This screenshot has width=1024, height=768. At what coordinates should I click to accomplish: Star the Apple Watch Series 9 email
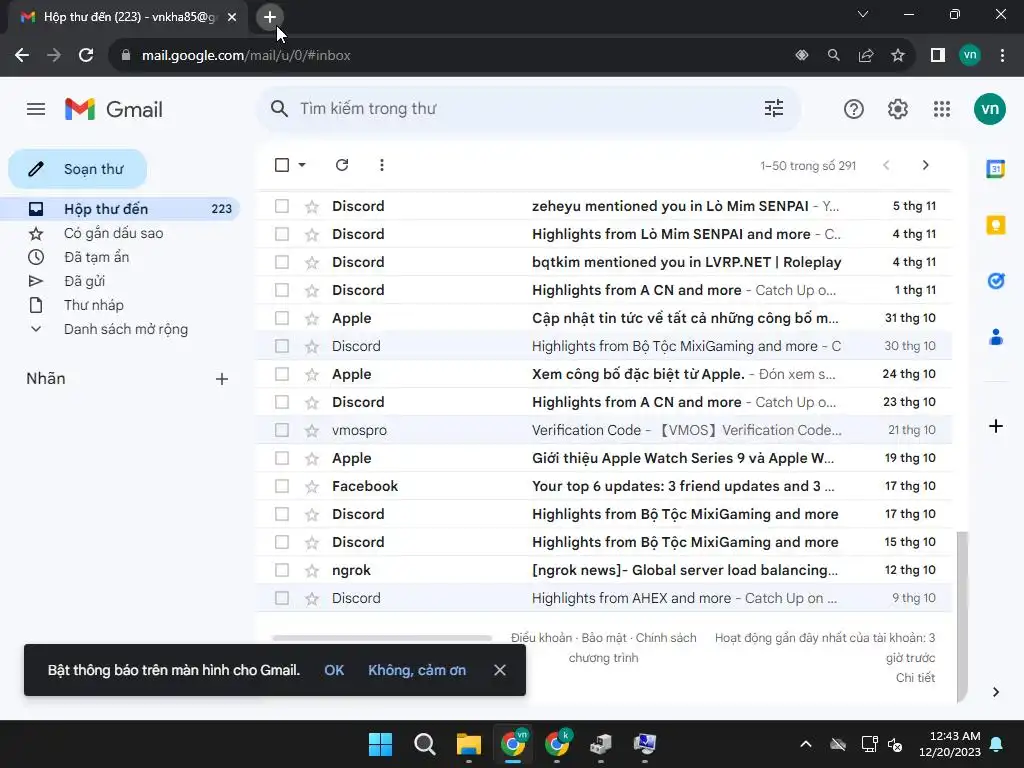point(312,458)
